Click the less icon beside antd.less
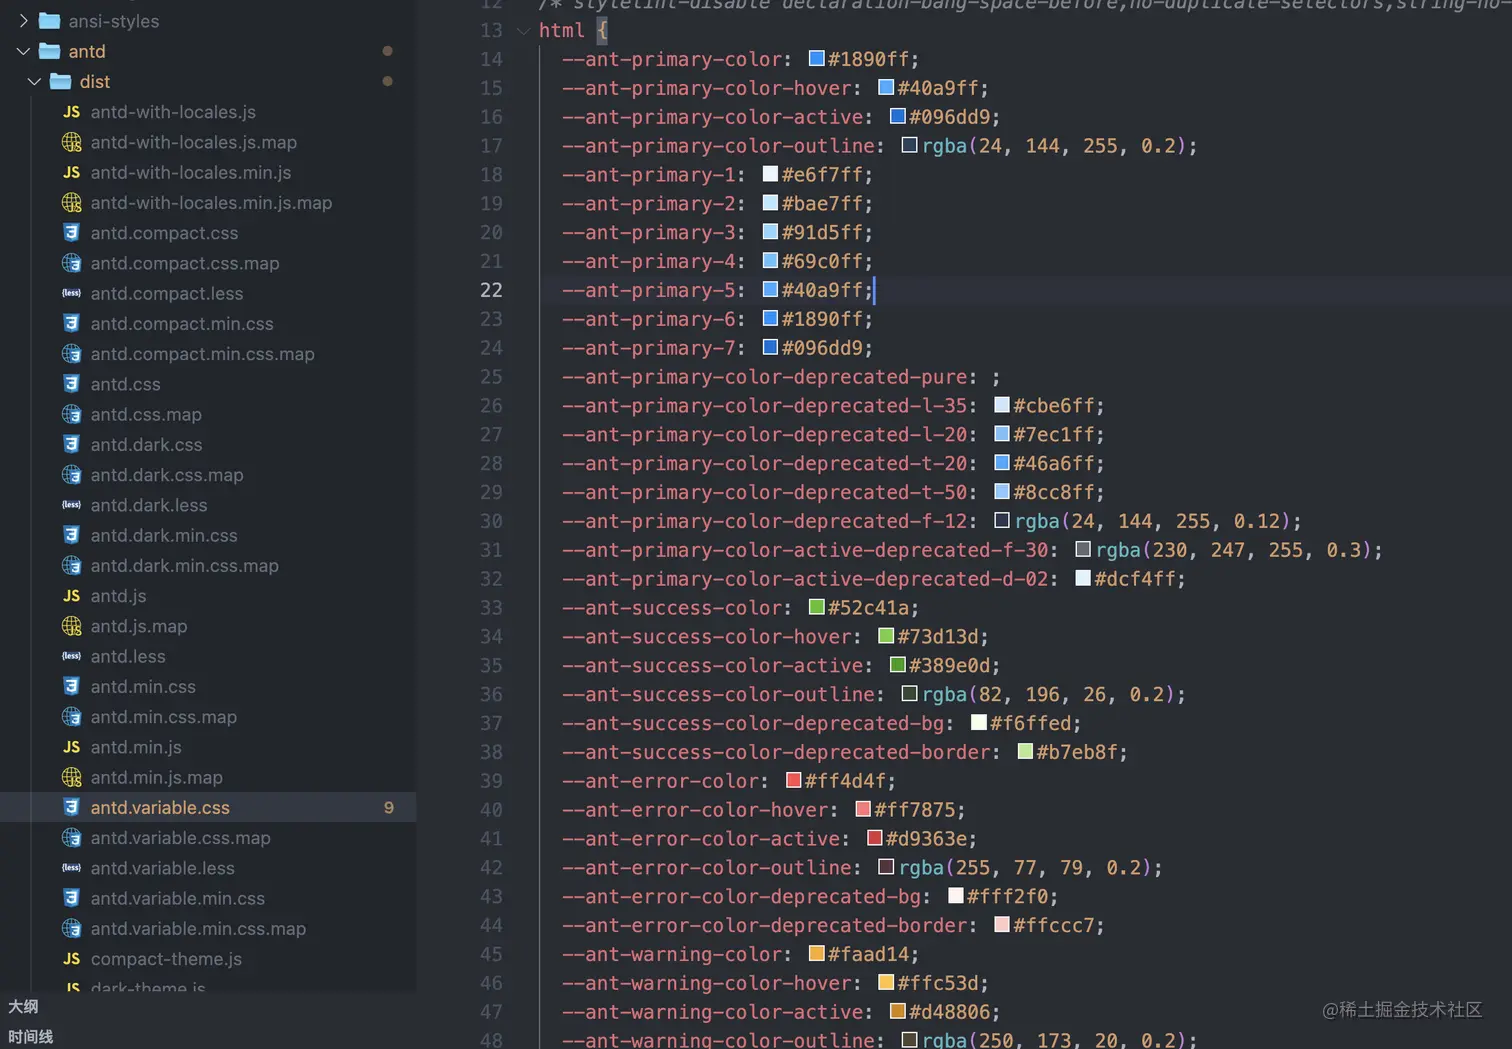 [x=71, y=656]
